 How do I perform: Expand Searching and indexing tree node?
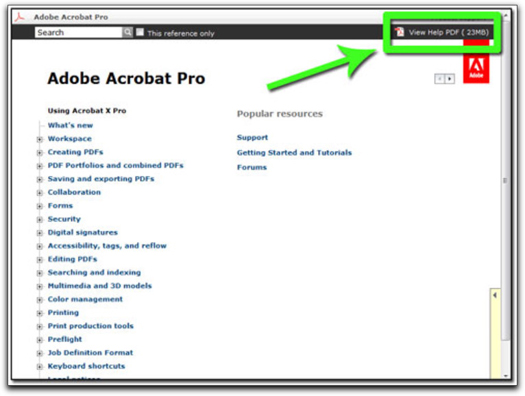click(x=40, y=273)
